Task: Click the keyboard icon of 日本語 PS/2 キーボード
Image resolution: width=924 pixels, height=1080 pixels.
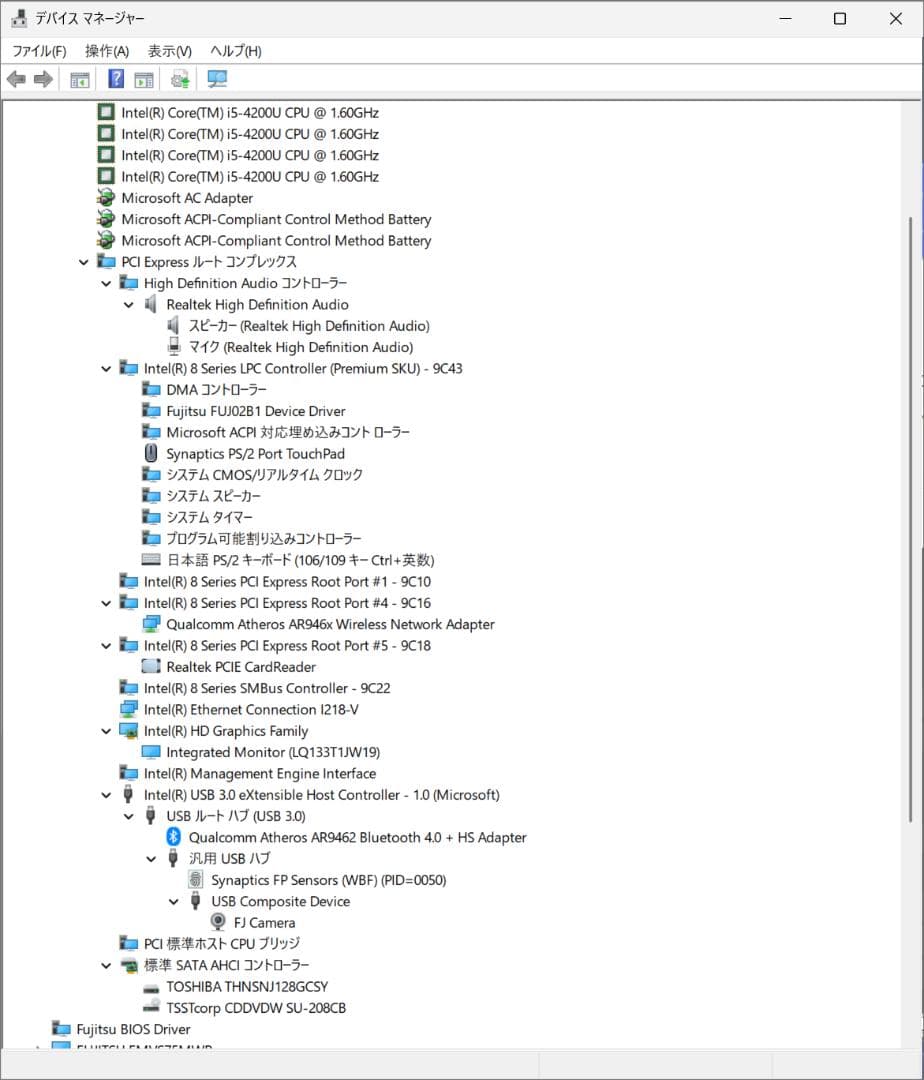Action: 151,559
